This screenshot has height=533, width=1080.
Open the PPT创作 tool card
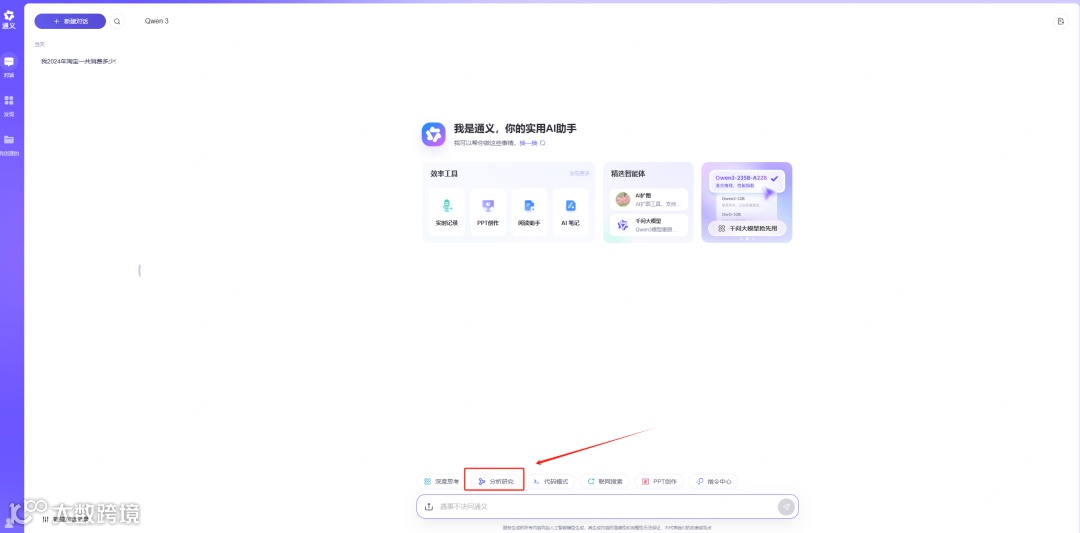tap(488, 213)
